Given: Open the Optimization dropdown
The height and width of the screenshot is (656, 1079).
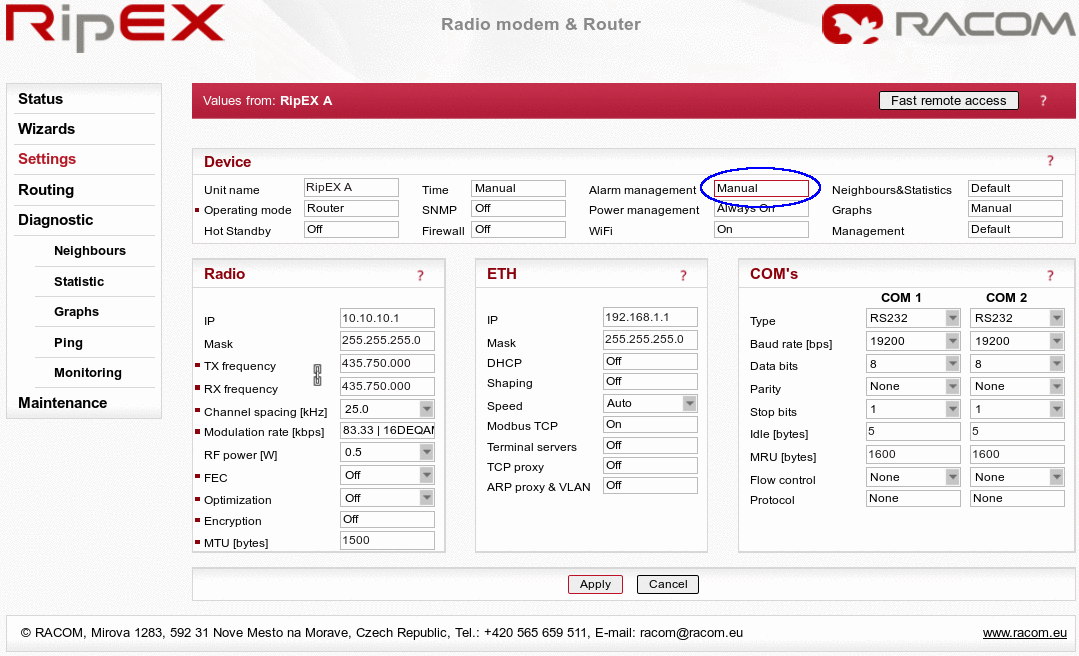Looking at the screenshot, I should point(387,498).
